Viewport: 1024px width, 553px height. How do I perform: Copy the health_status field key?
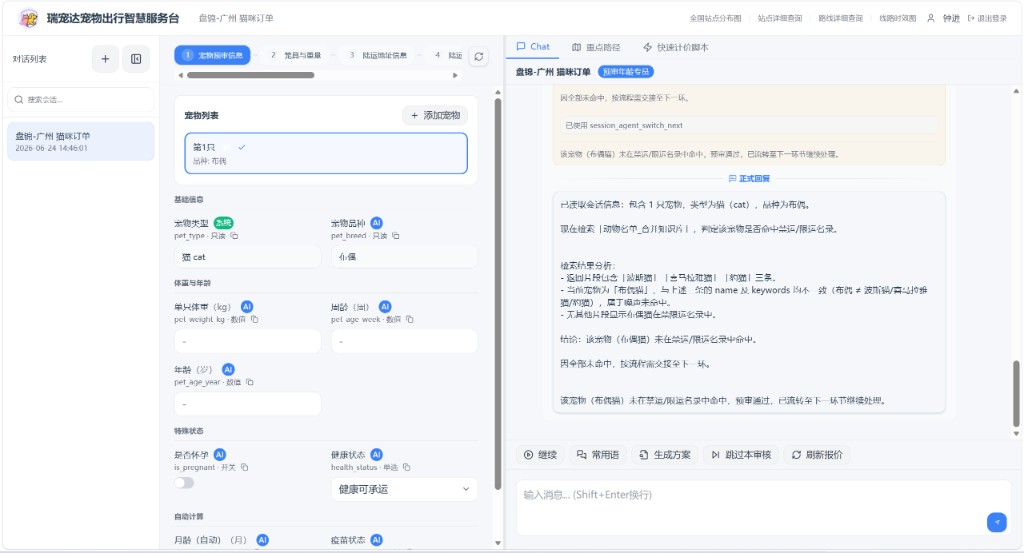pos(406,467)
